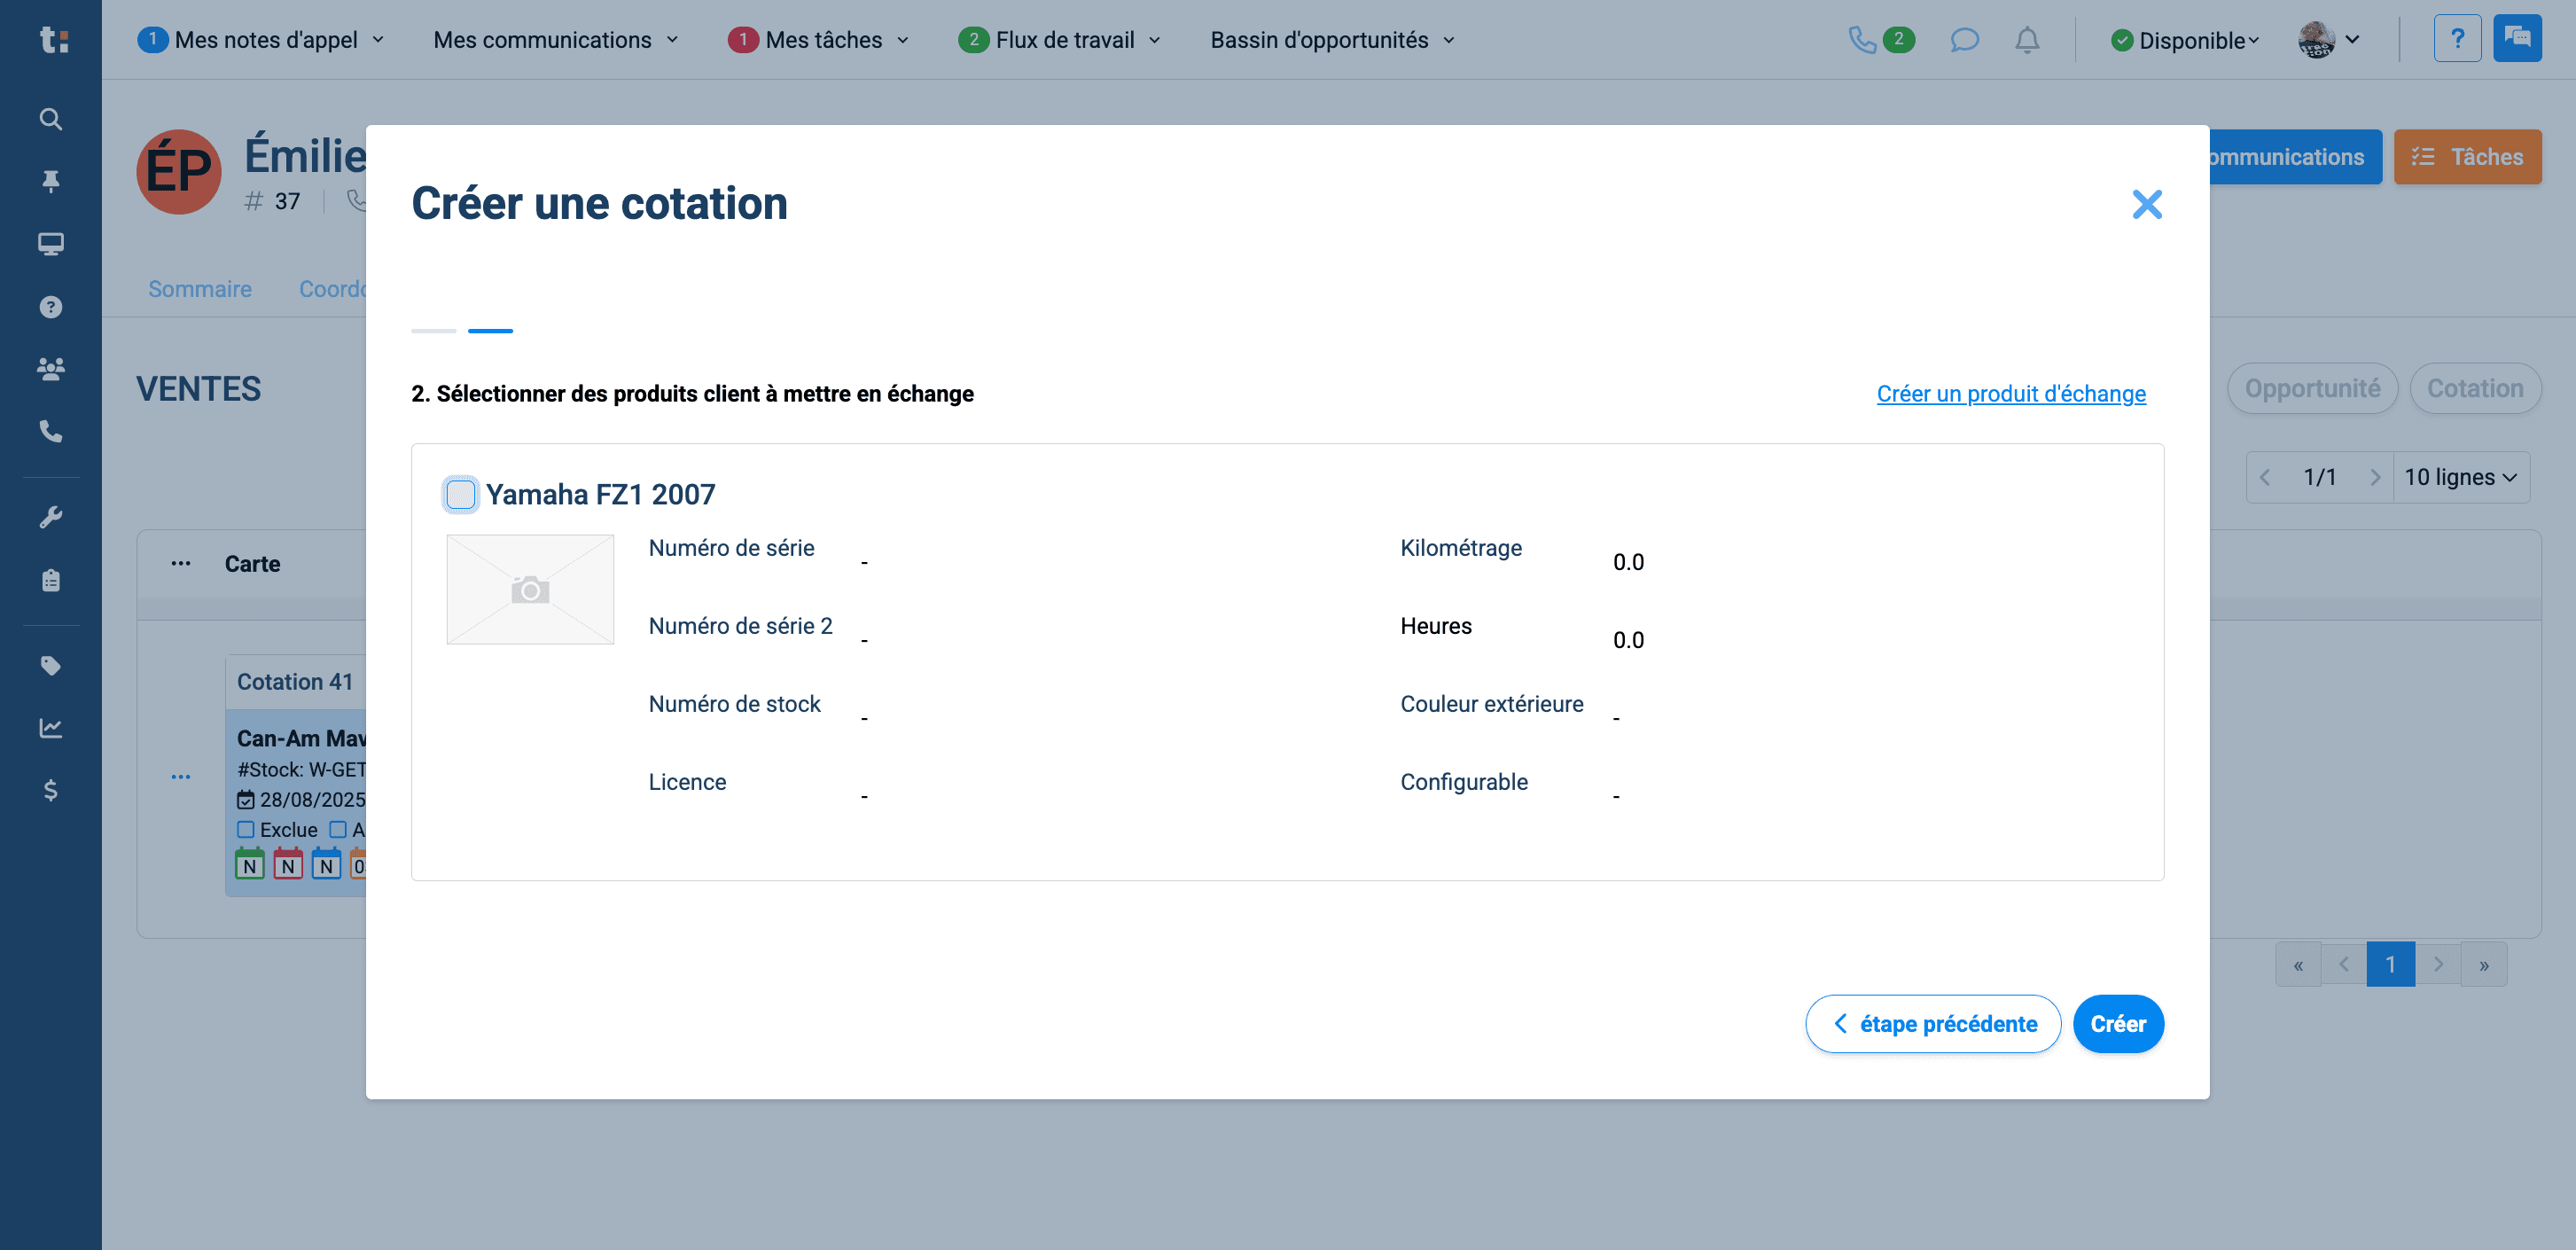Click the orange Tâches button
The width and height of the screenshot is (2576, 1250).
(x=2467, y=157)
